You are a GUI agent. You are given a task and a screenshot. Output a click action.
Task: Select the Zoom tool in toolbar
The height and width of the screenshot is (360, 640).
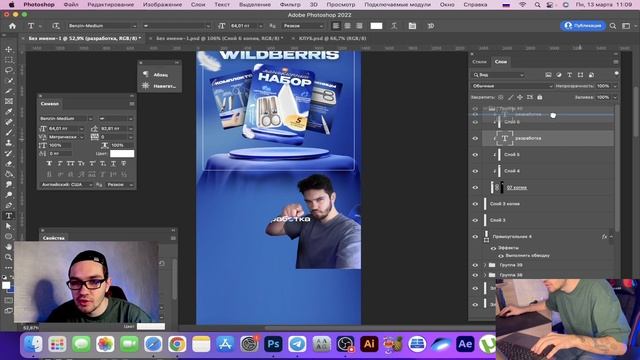point(9,257)
